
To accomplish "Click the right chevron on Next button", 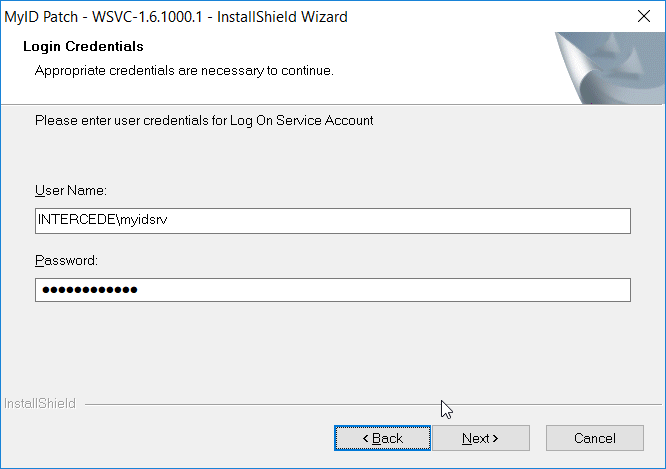I will [x=495, y=438].
